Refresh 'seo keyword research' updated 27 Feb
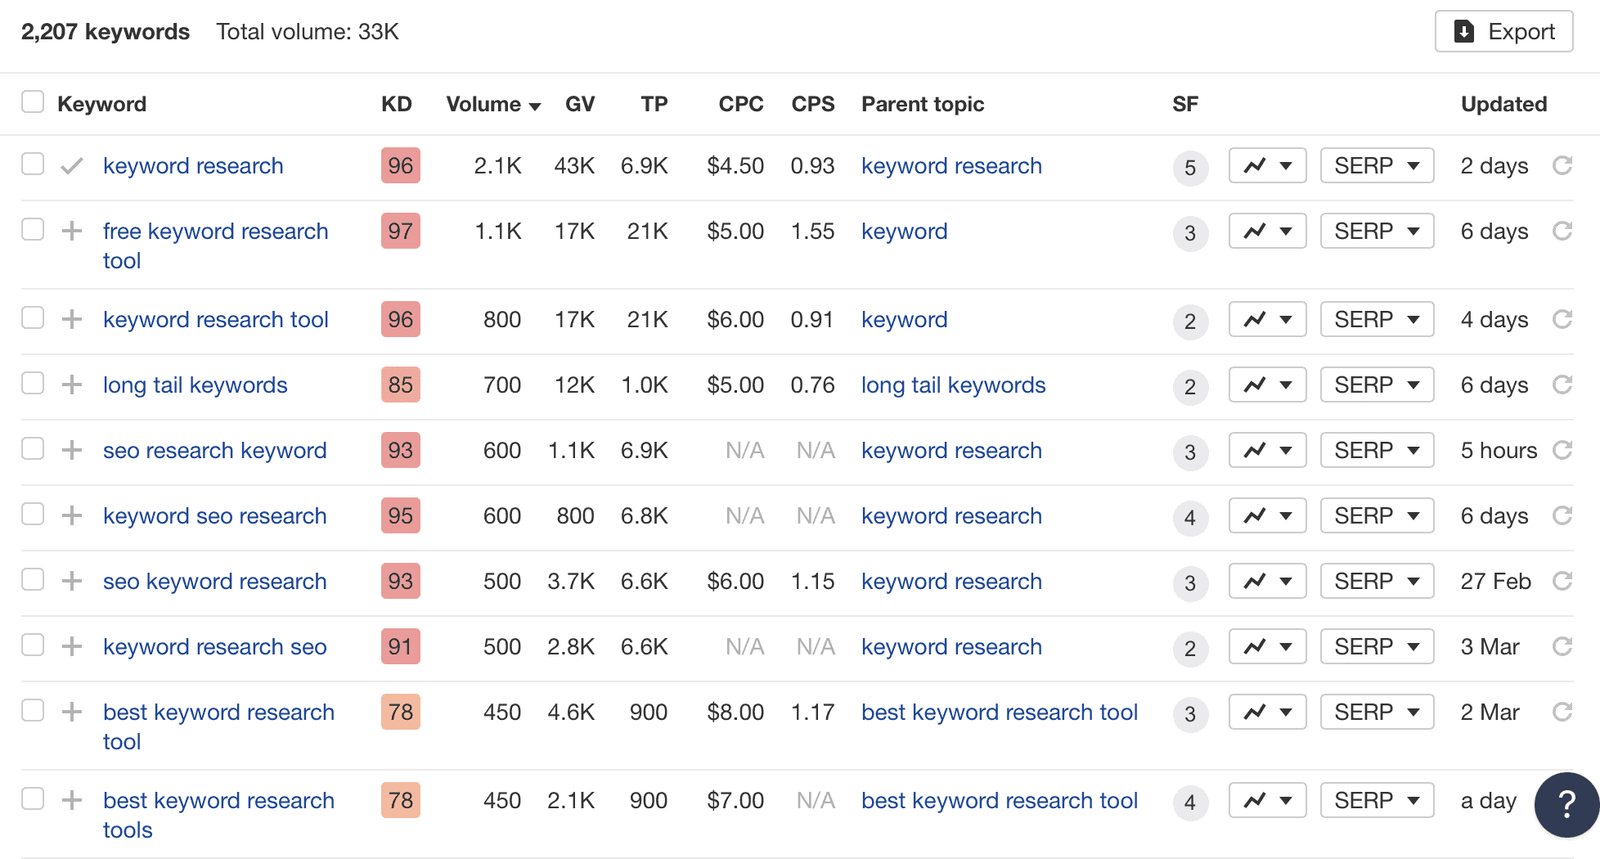Screen dimensions: 1600x859 click(x=1562, y=581)
